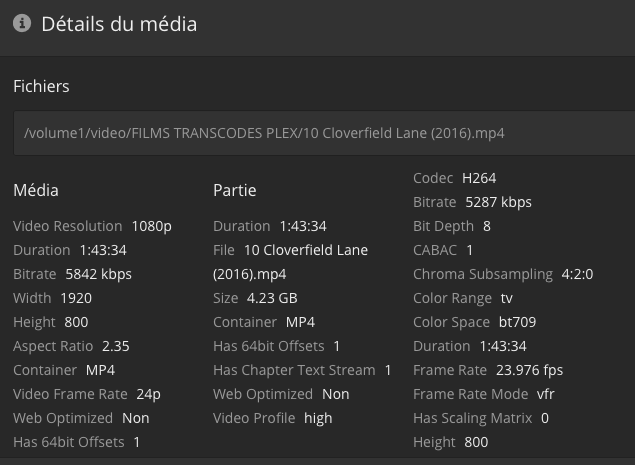Click the Détails du média title
This screenshot has height=465, width=635.
[x=119, y=24]
